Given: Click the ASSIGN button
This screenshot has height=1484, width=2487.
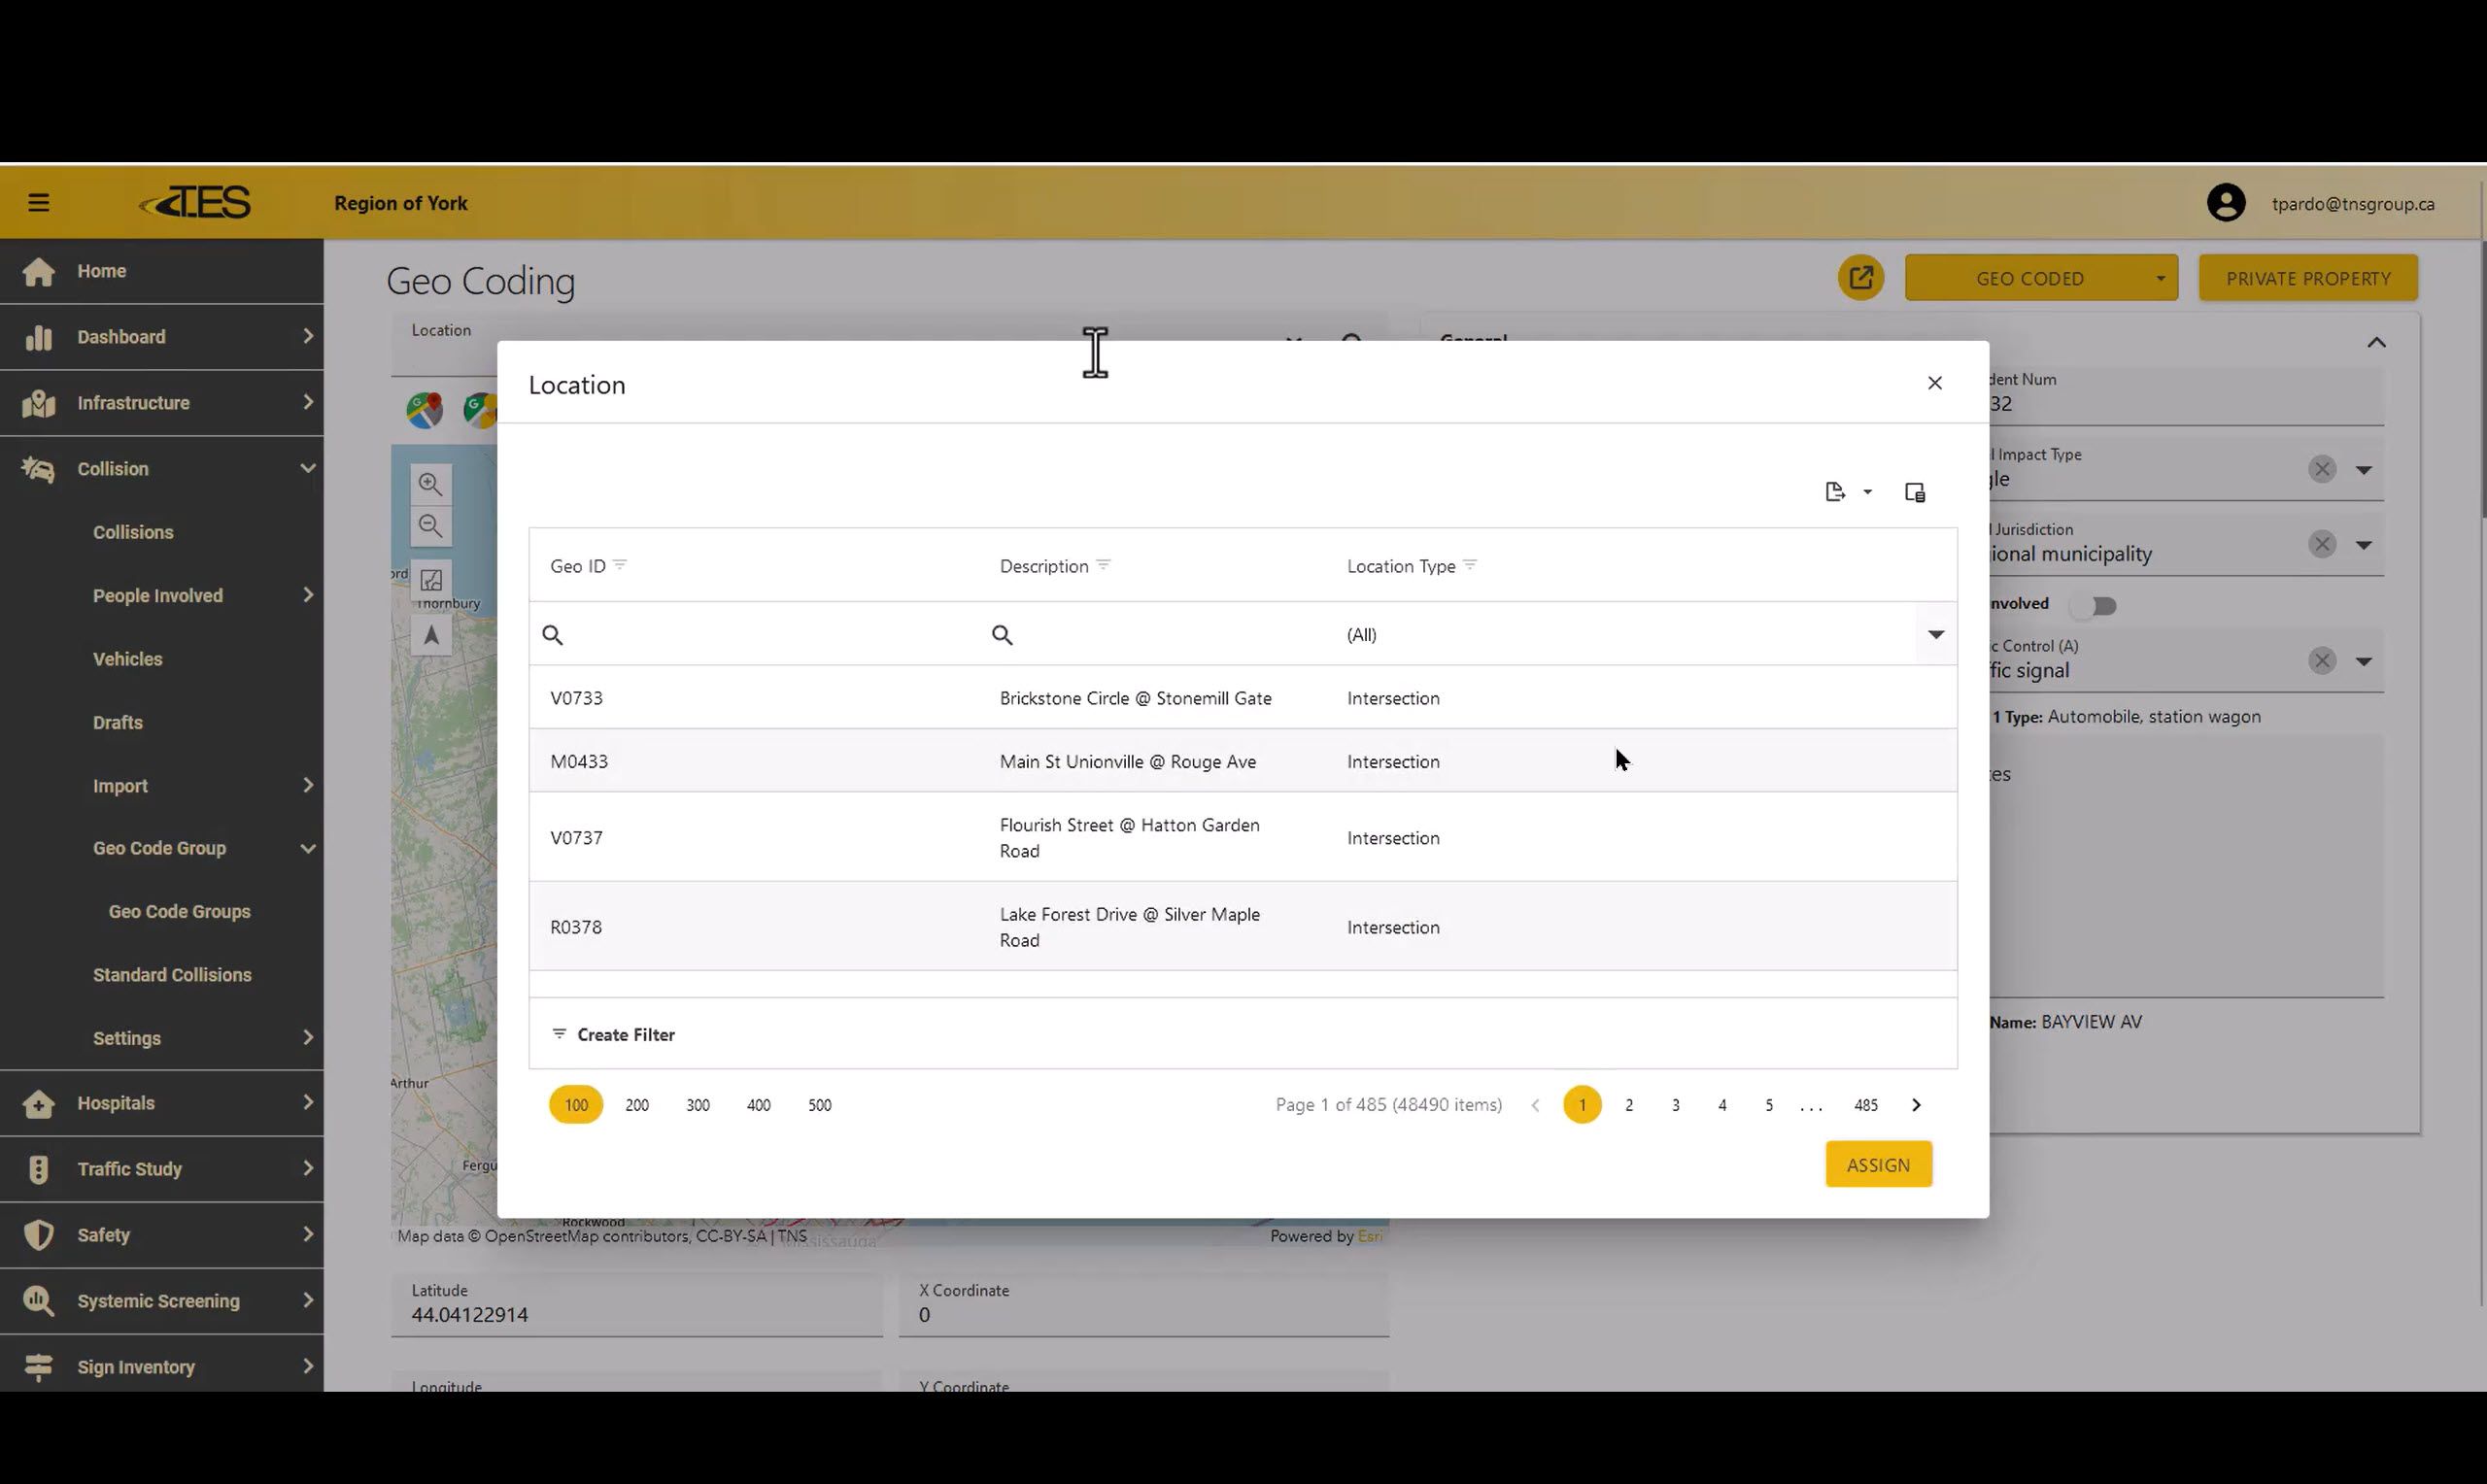Looking at the screenshot, I should pyautogui.click(x=1878, y=1164).
